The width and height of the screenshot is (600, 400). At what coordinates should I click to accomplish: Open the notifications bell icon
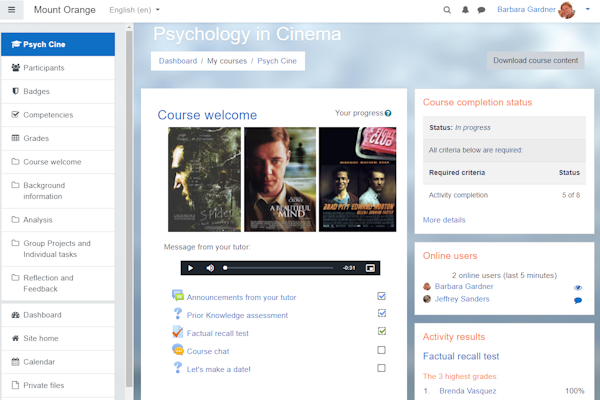click(x=465, y=10)
